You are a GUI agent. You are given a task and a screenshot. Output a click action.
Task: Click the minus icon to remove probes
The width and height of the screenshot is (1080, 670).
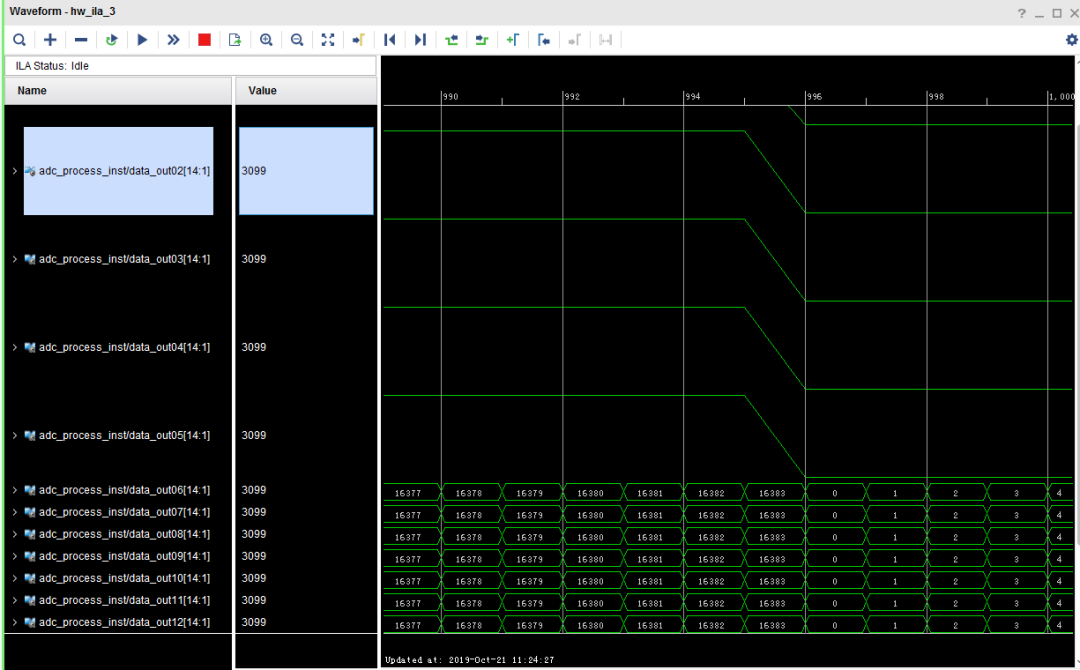(81, 40)
